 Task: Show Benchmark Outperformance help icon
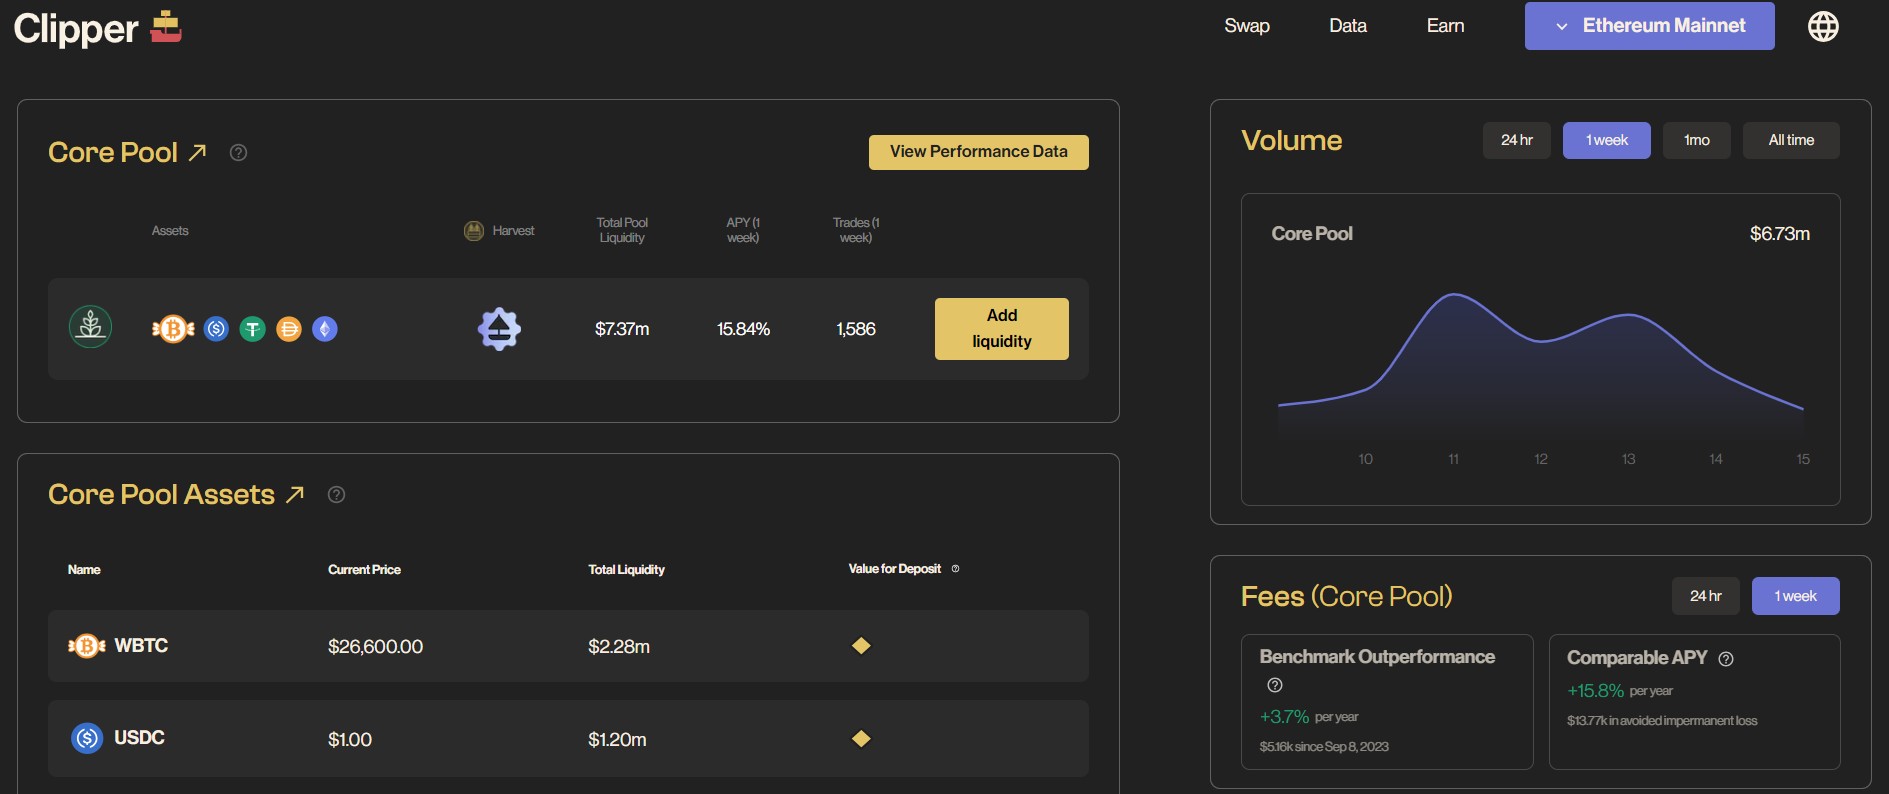pyautogui.click(x=1275, y=685)
